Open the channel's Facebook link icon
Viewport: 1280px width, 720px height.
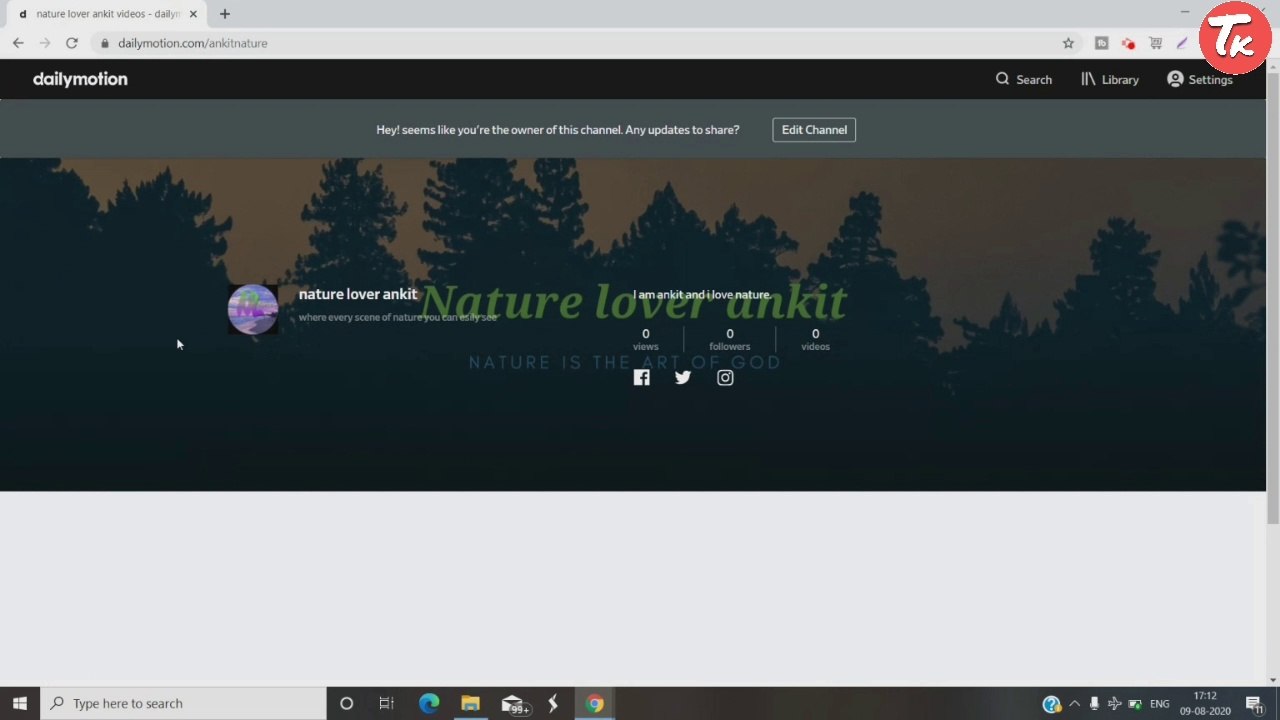click(642, 378)
